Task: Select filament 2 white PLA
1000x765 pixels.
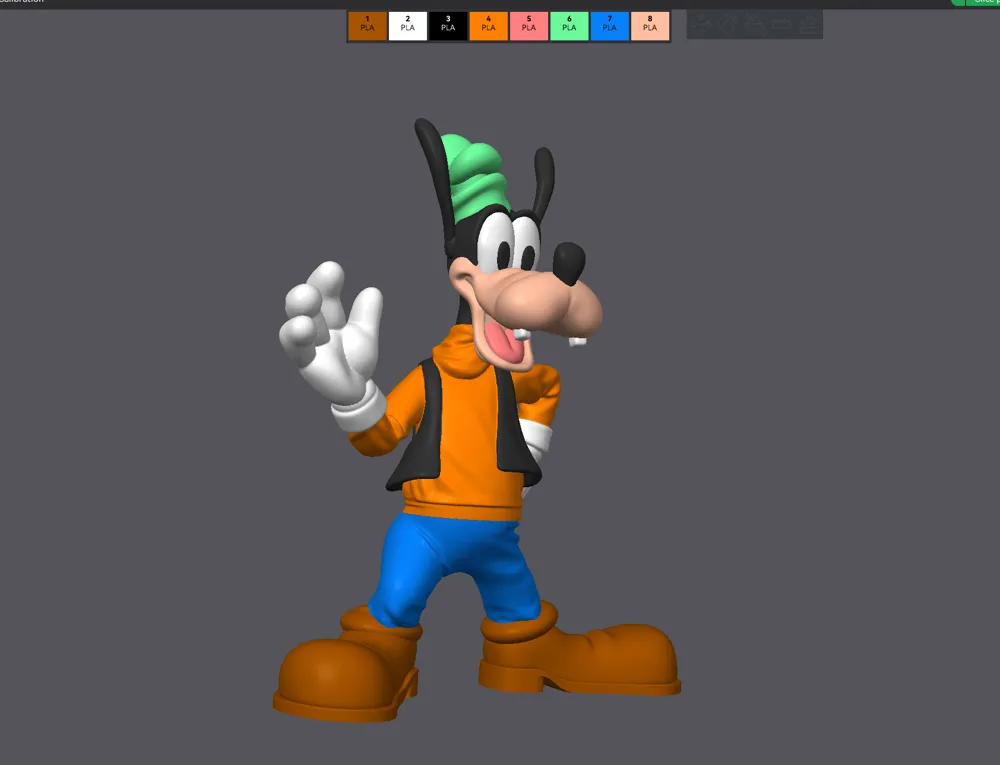Action: pyautogui.click(x=408, y=25)
